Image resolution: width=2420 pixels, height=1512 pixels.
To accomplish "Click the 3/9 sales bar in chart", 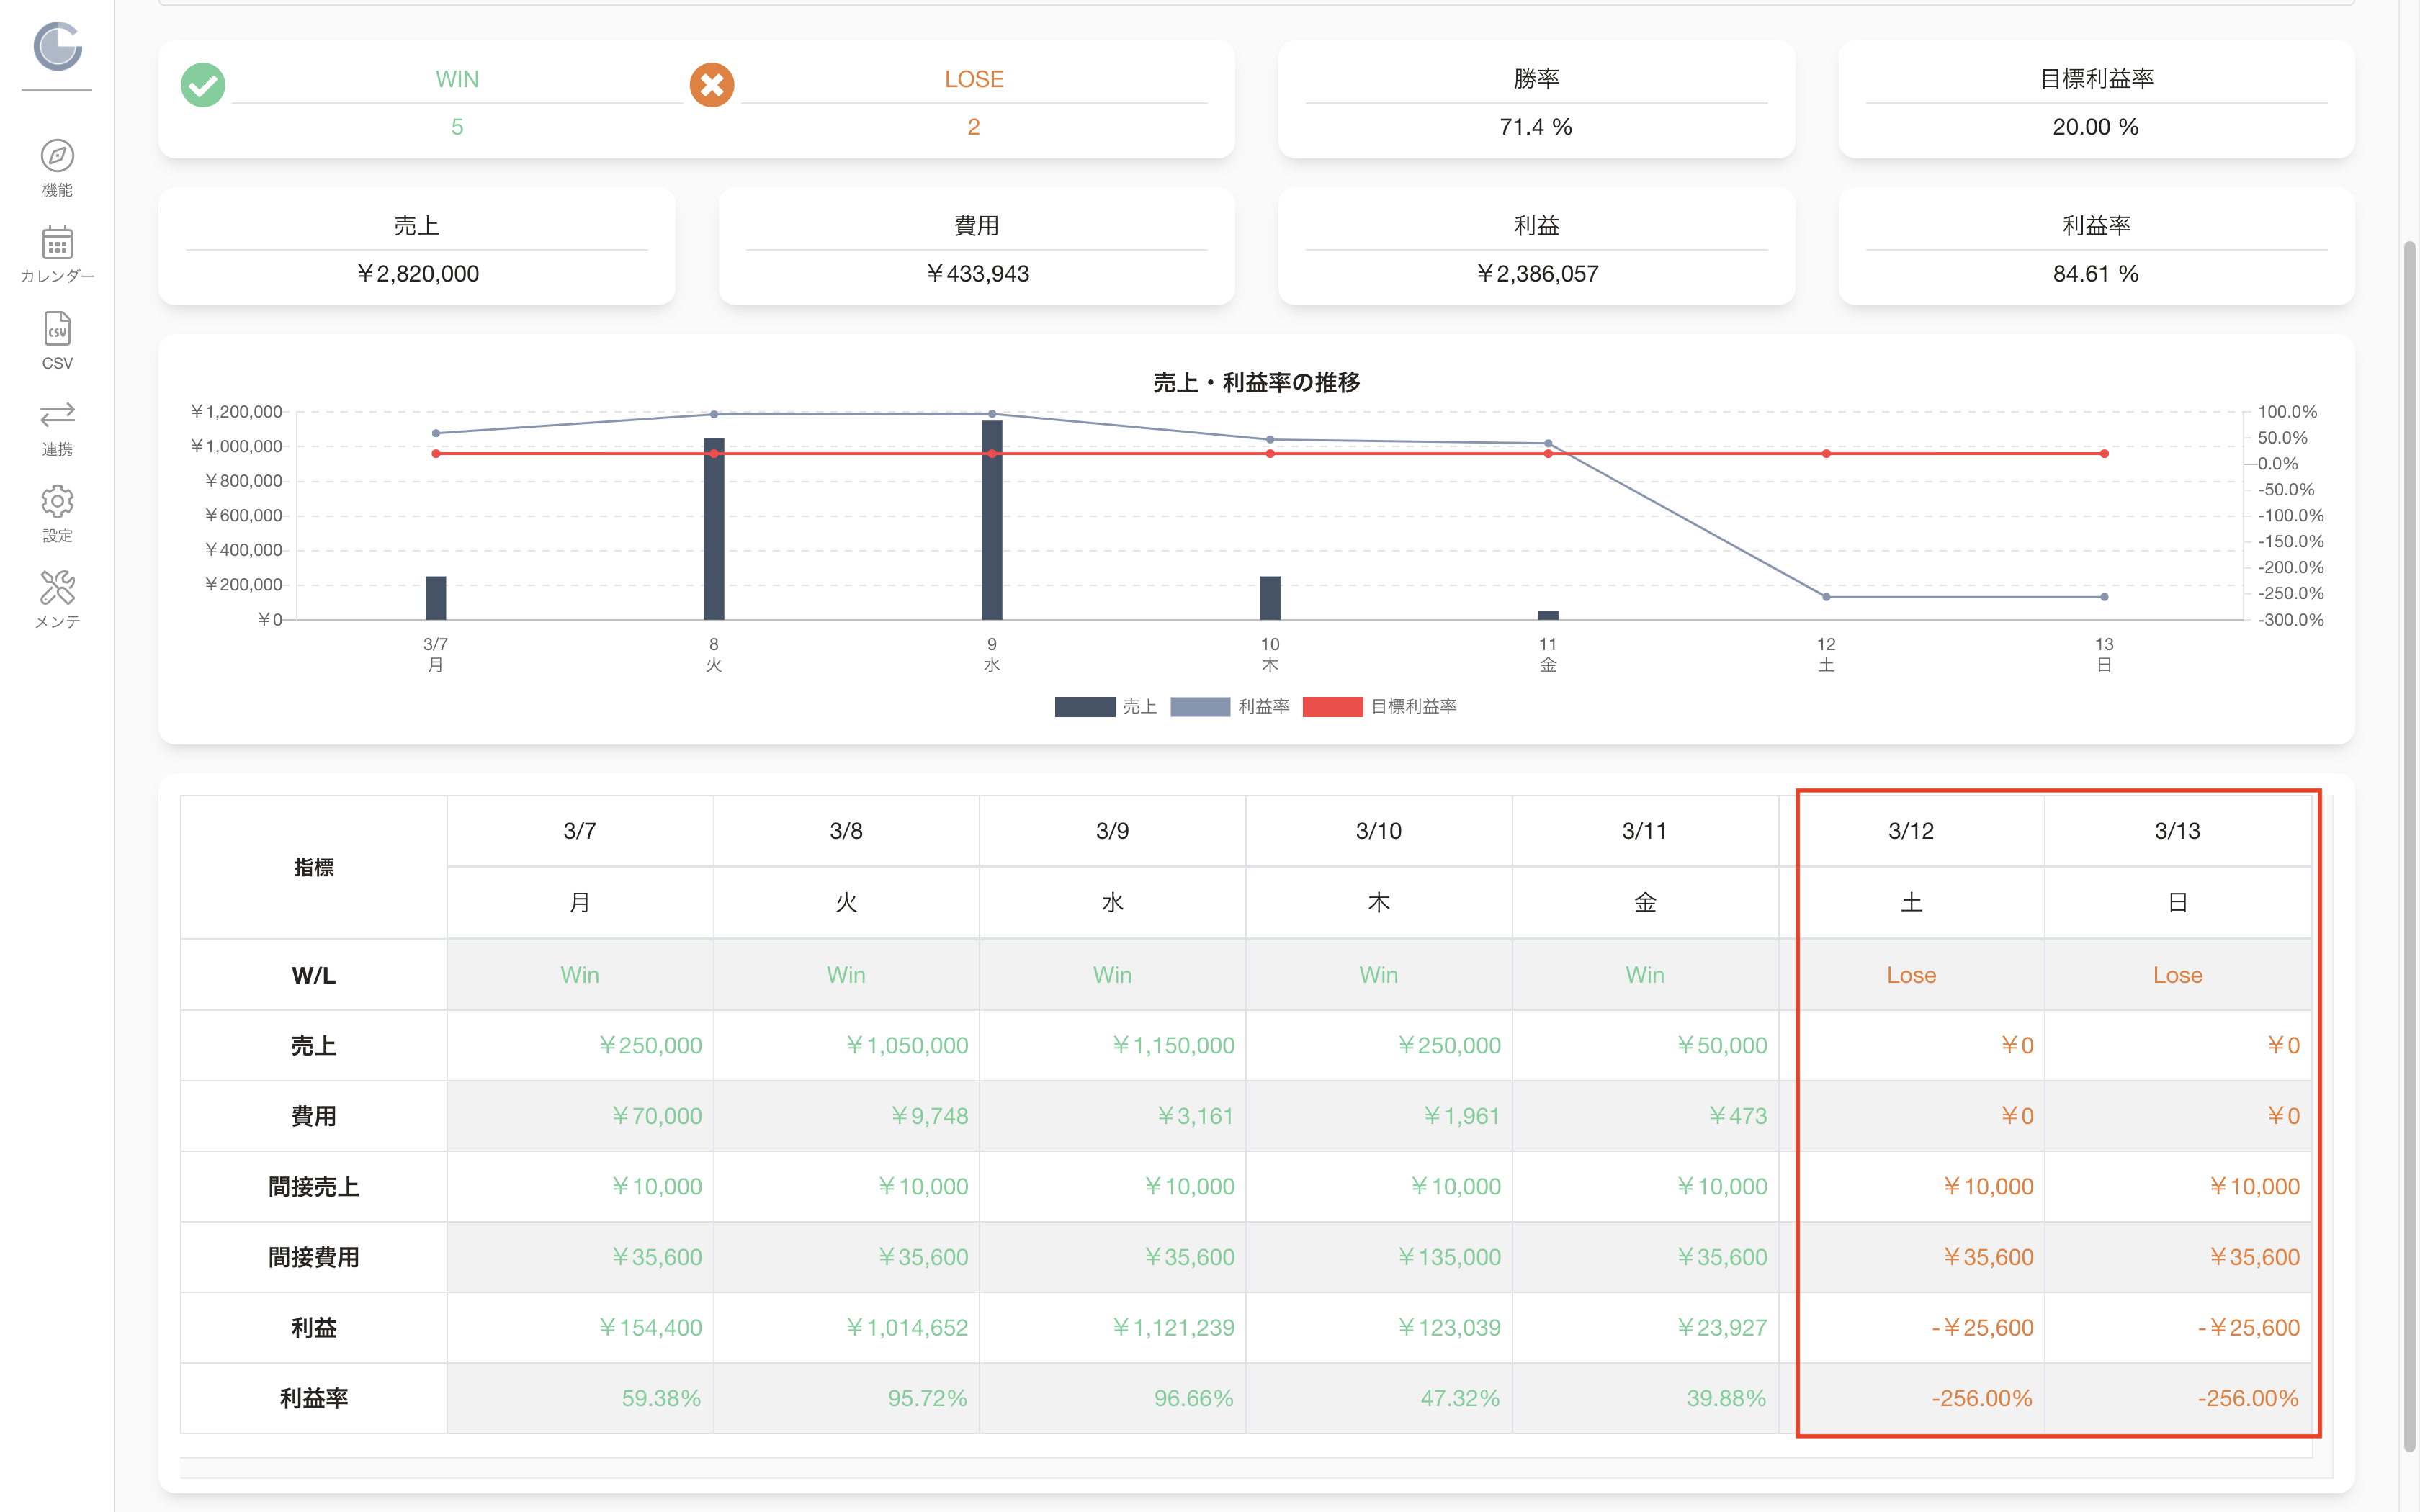I will tap(992, 520).
